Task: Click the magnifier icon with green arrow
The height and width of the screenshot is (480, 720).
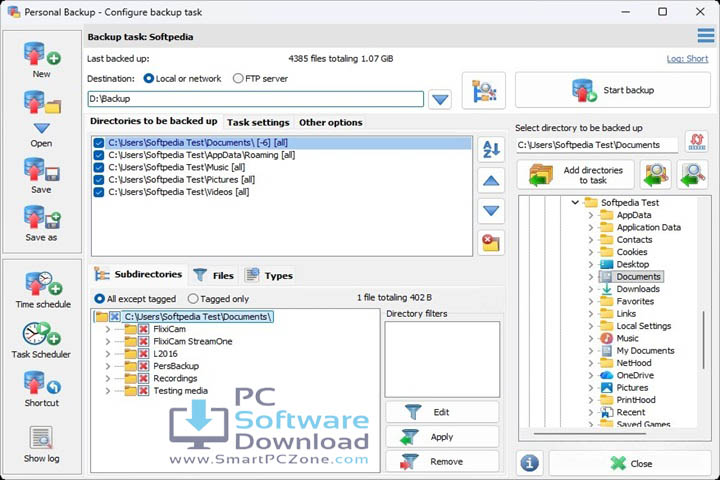Action: [692, 175]
